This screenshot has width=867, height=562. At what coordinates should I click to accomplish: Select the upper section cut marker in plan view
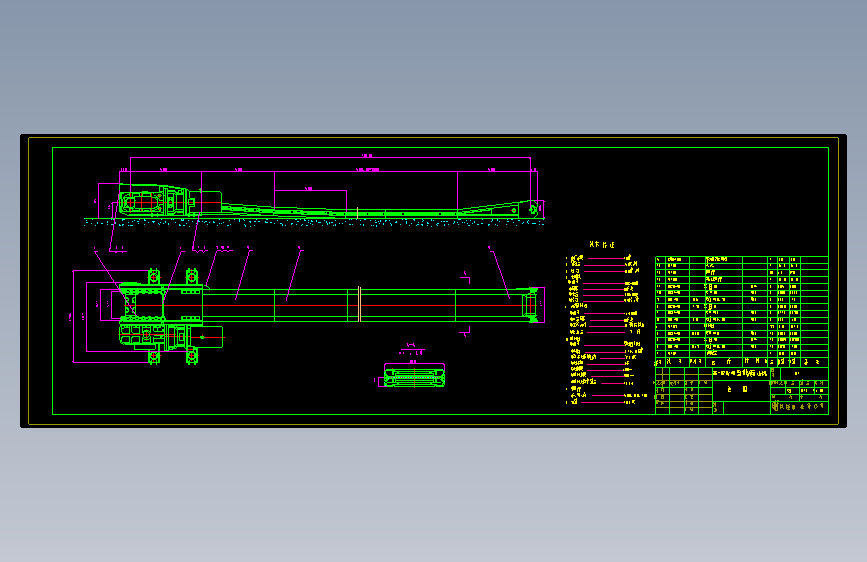466,278
